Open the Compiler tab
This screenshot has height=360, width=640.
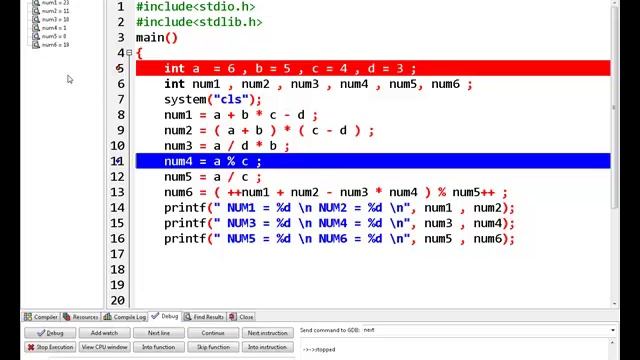tap(41, 317)
